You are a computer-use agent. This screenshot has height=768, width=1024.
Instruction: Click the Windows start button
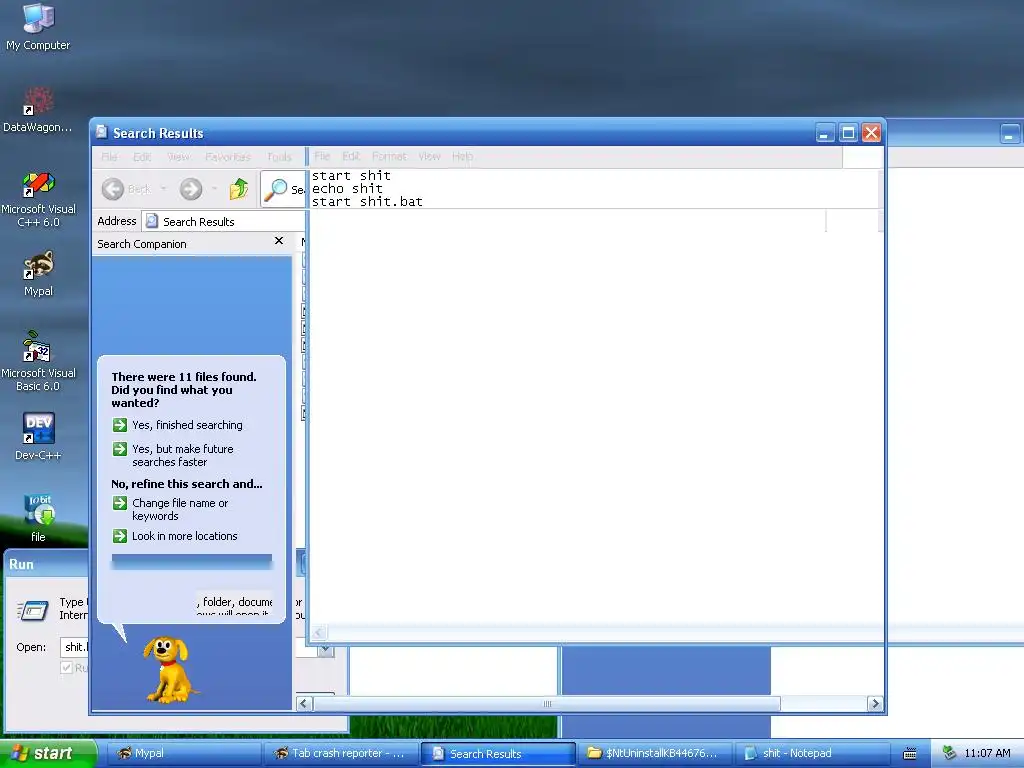(x=48, y=753)
